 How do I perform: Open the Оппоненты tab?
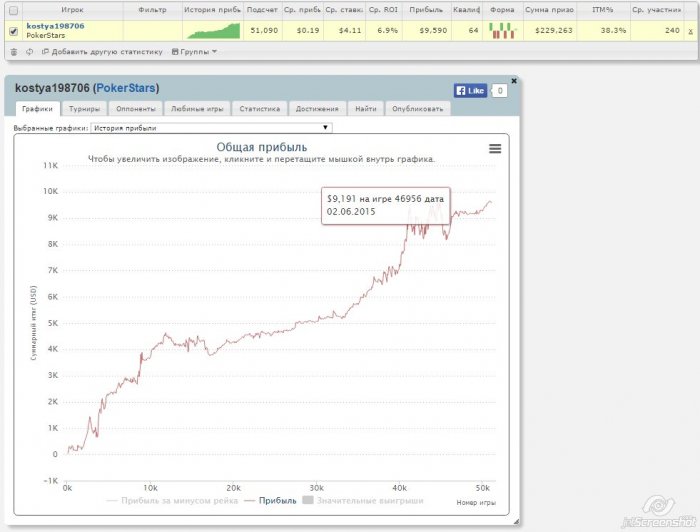click(136, 108)
